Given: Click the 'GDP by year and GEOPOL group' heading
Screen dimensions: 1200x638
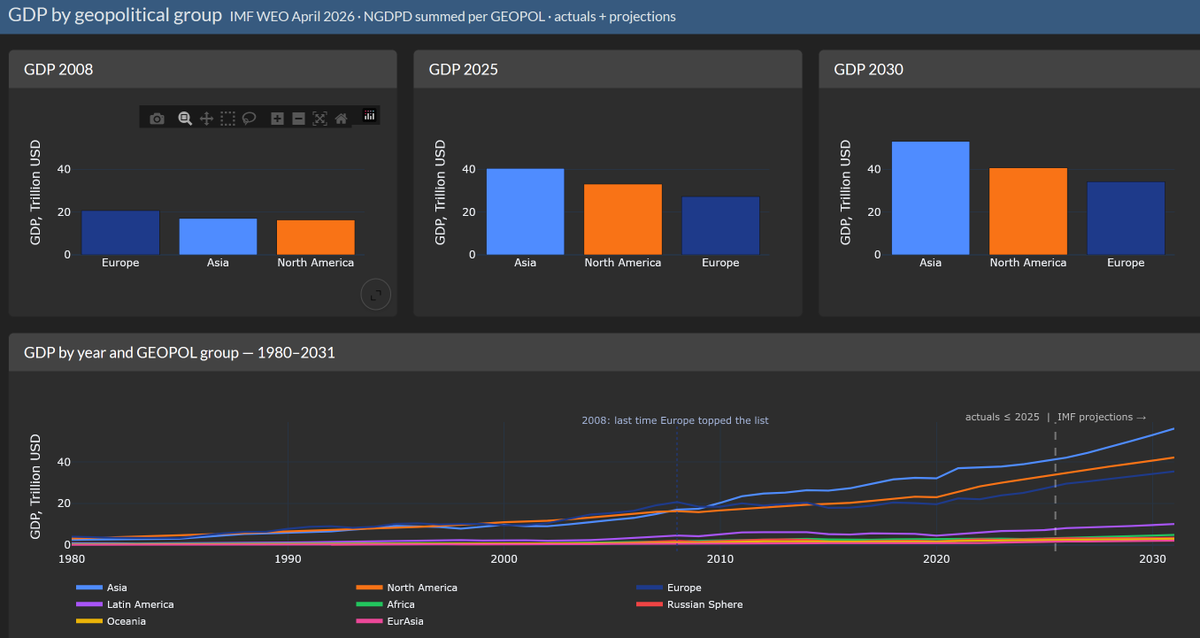Looking at the screenshot, I should [x=179, y=352].
